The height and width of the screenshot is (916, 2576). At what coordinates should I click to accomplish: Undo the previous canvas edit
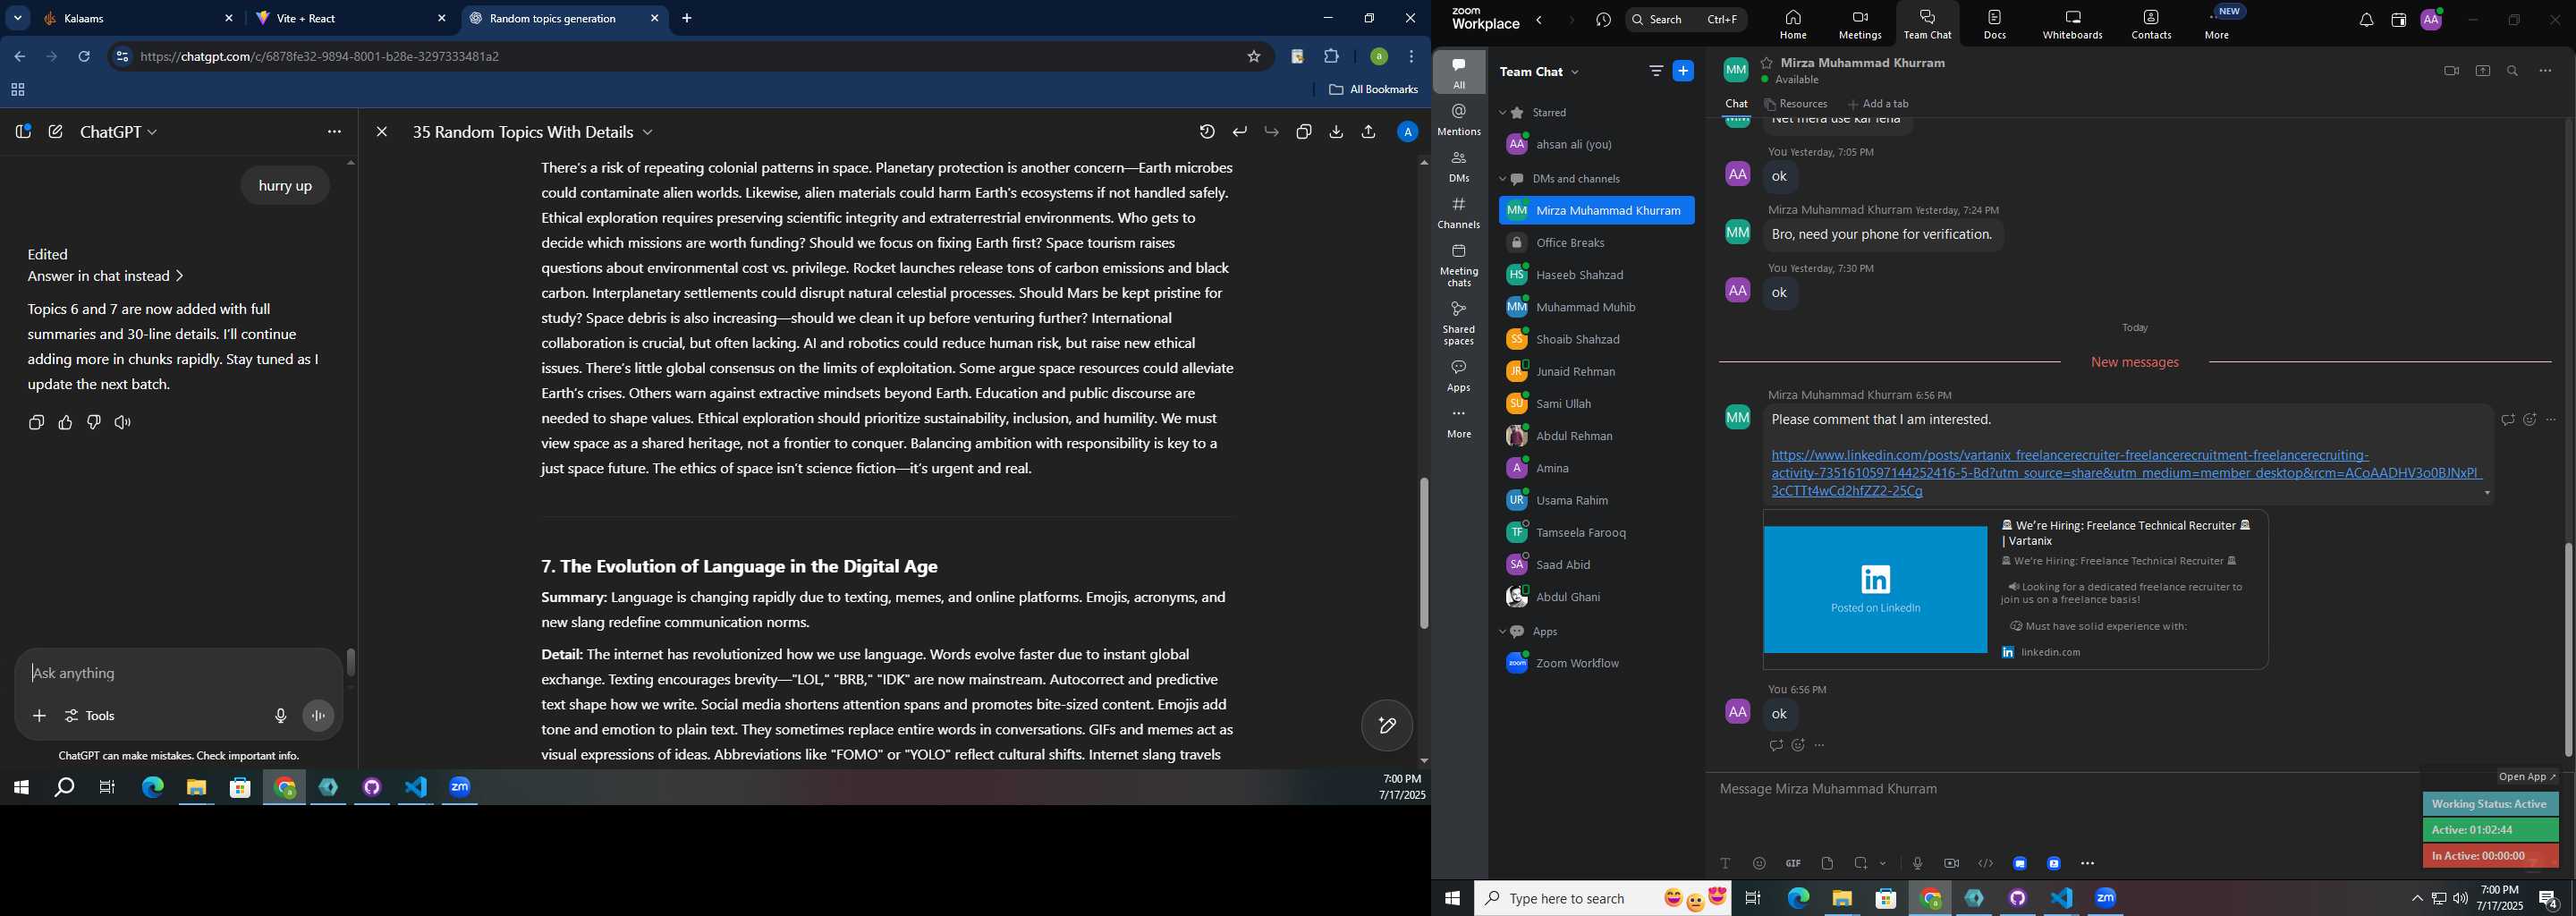pyautogui.click(x=1240, y=132)
